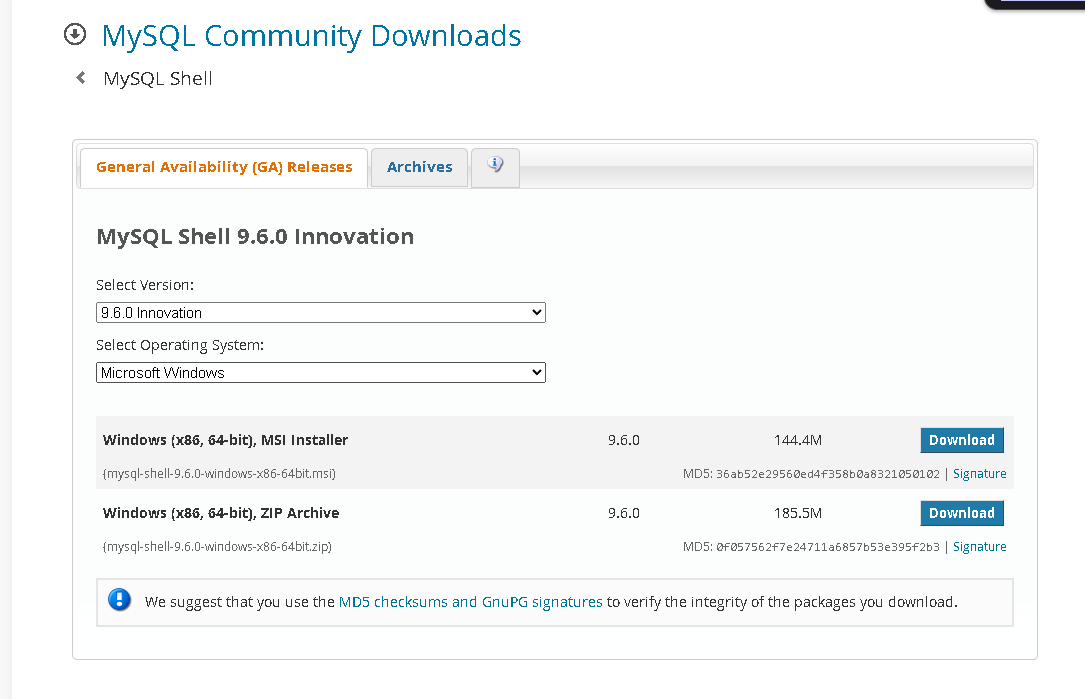Open MD5 checksums and GnuPG signatures link
This screenshot has height=699, width=1085.
pyautogui.click(x=471, y=602)
